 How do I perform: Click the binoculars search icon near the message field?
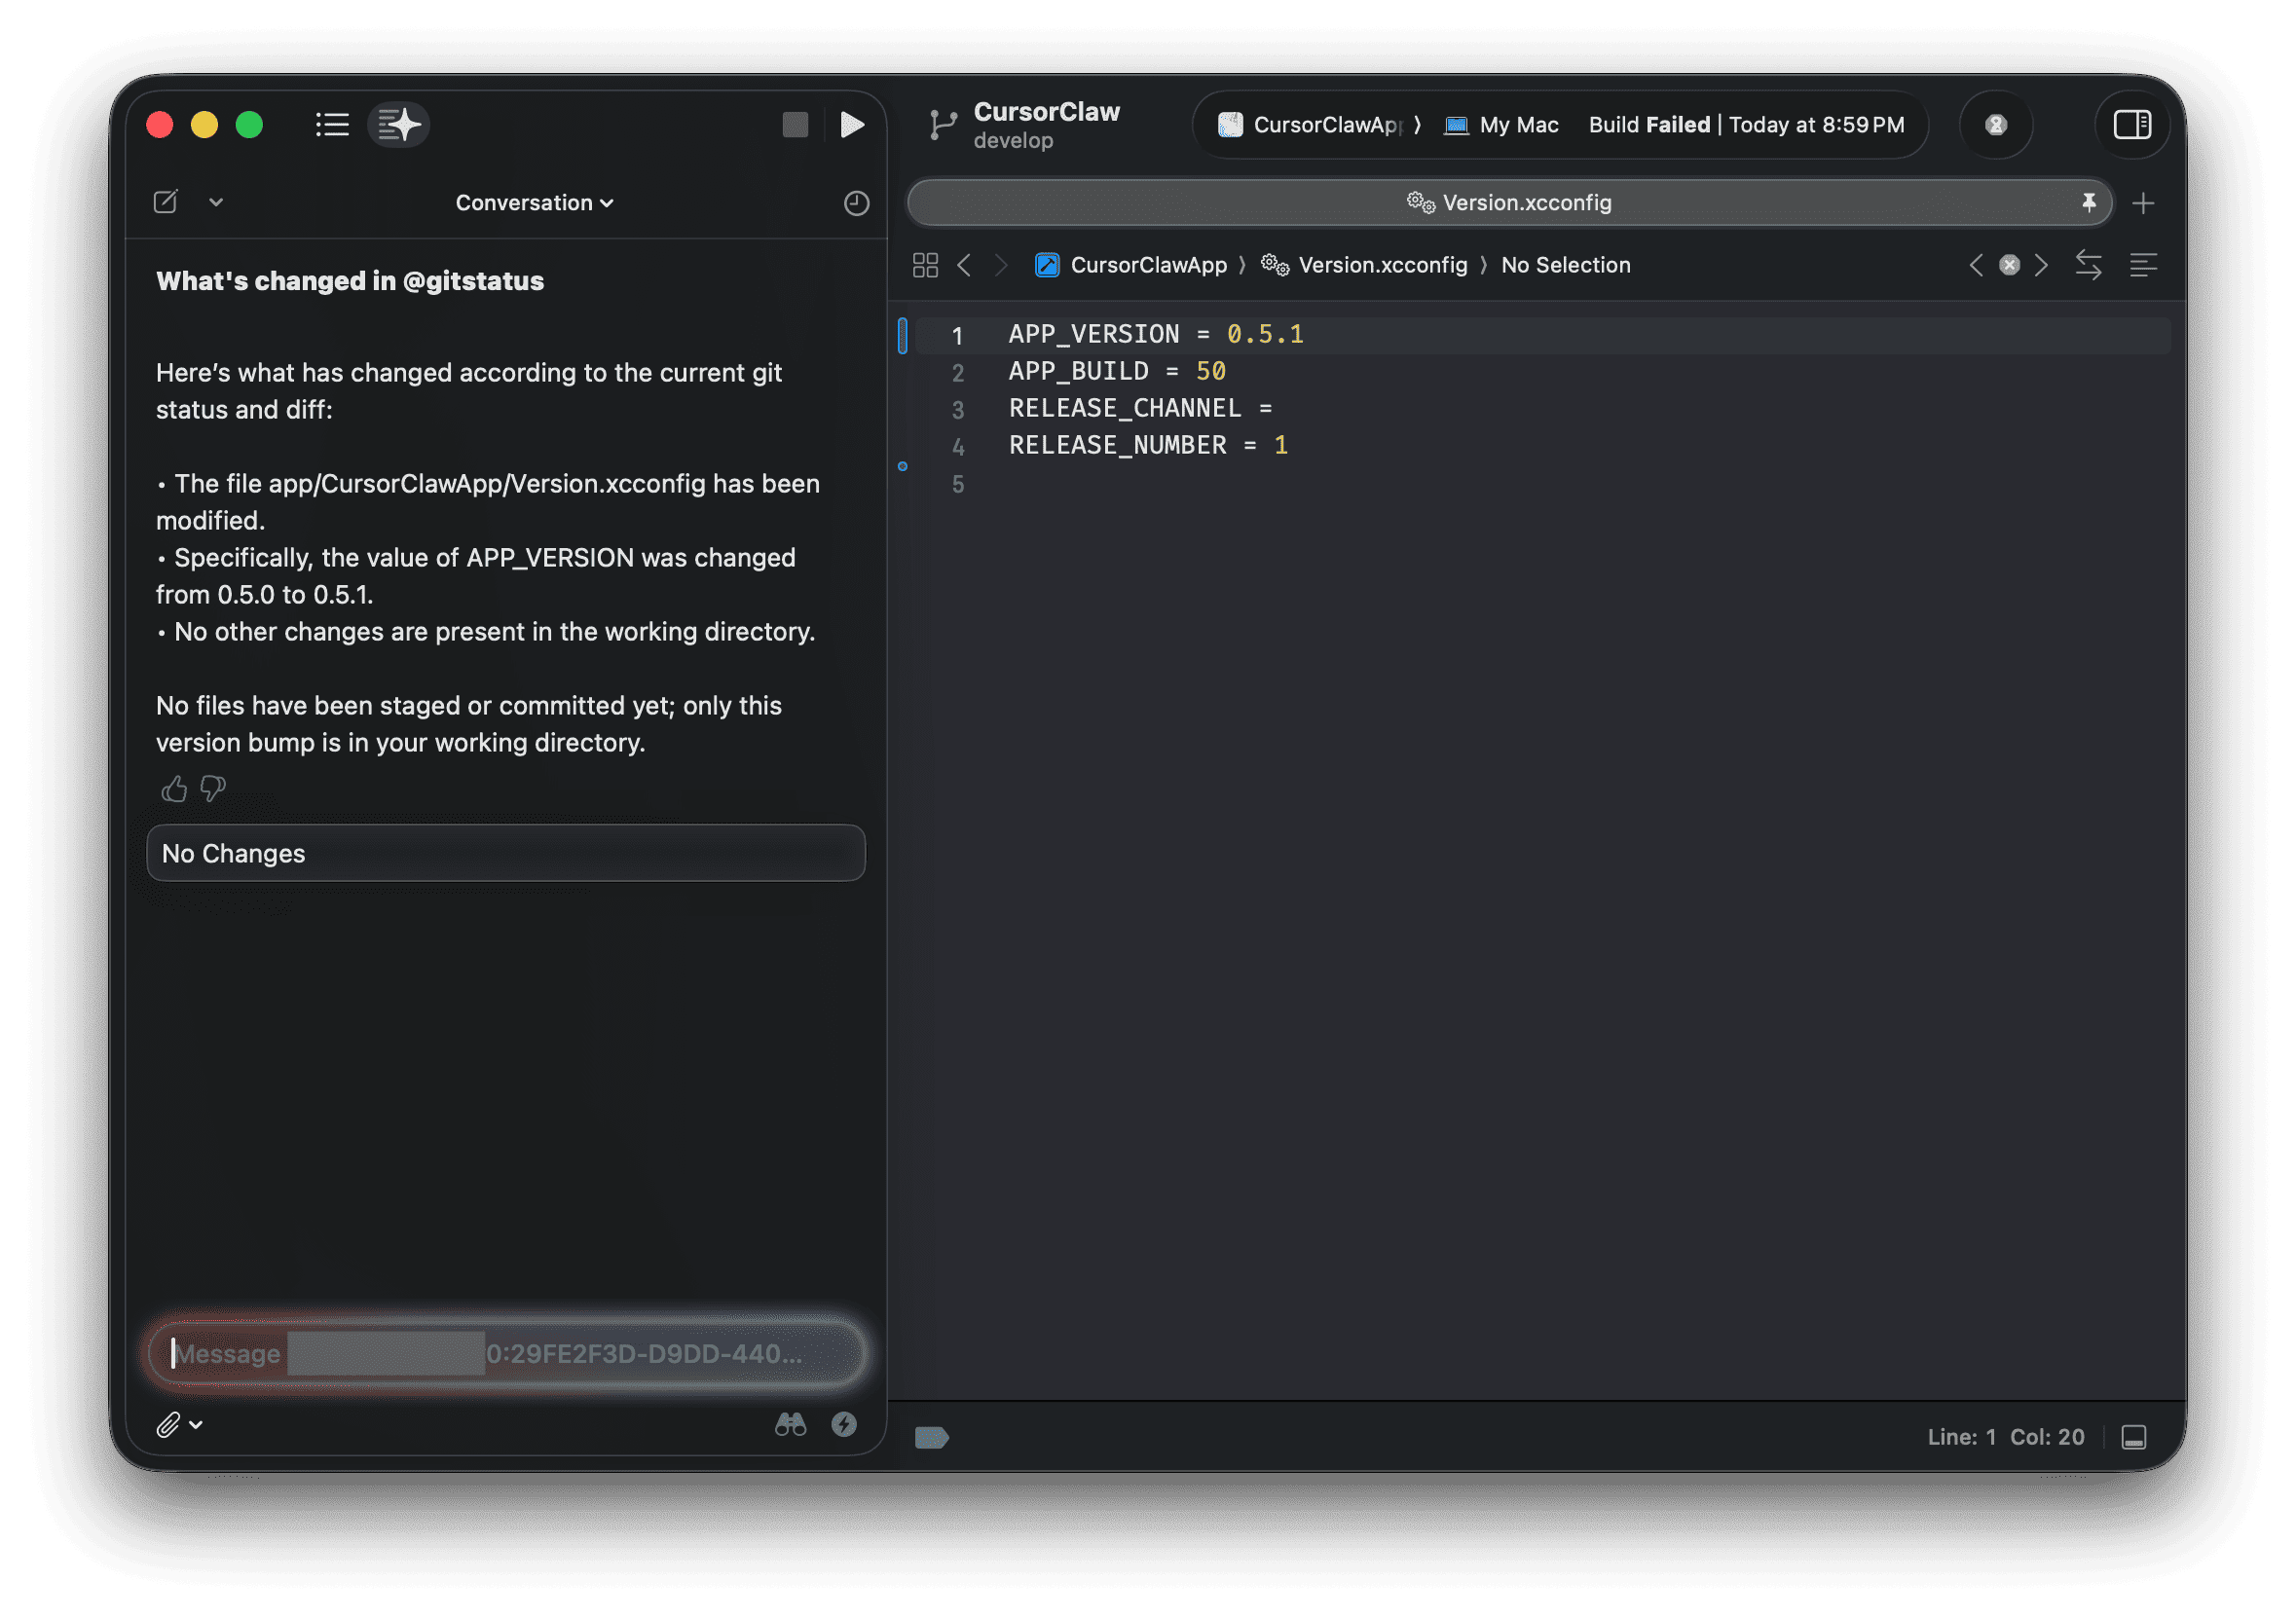click(791, 1424)
